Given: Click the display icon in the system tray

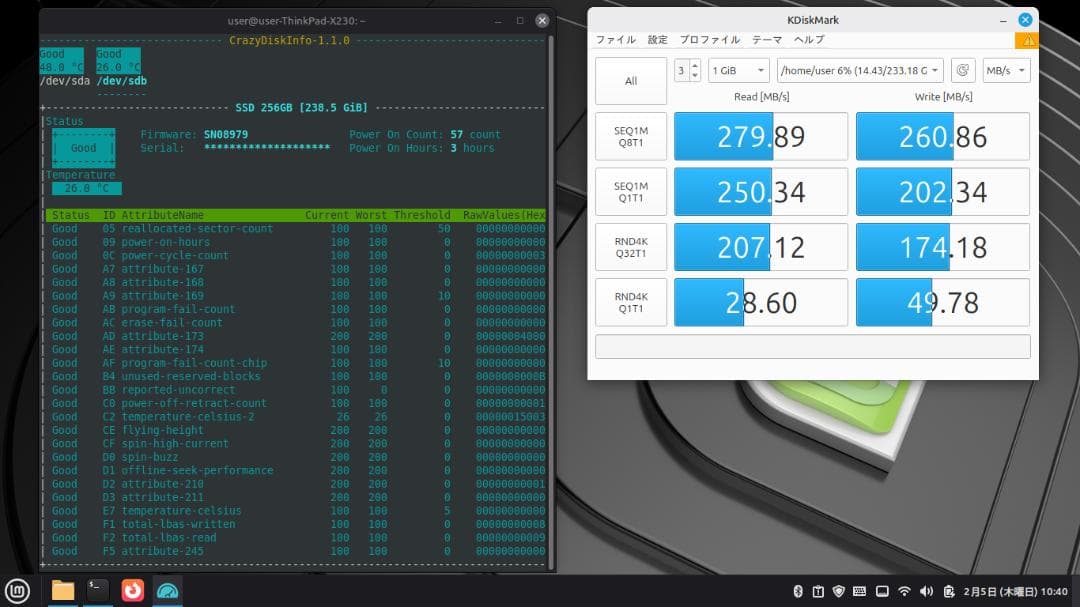Looking at the screenshot, I should [882, 590].
